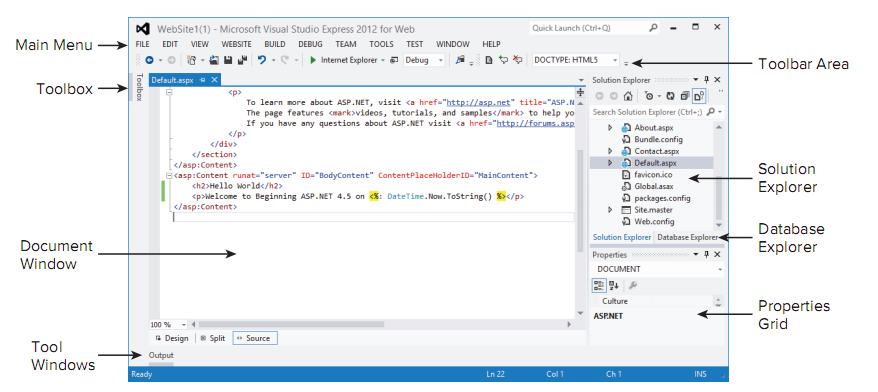Screen dimensions: 878x392
Task: Click the Home icon in Solution Explorer
Action: click(x=628, y=96)
